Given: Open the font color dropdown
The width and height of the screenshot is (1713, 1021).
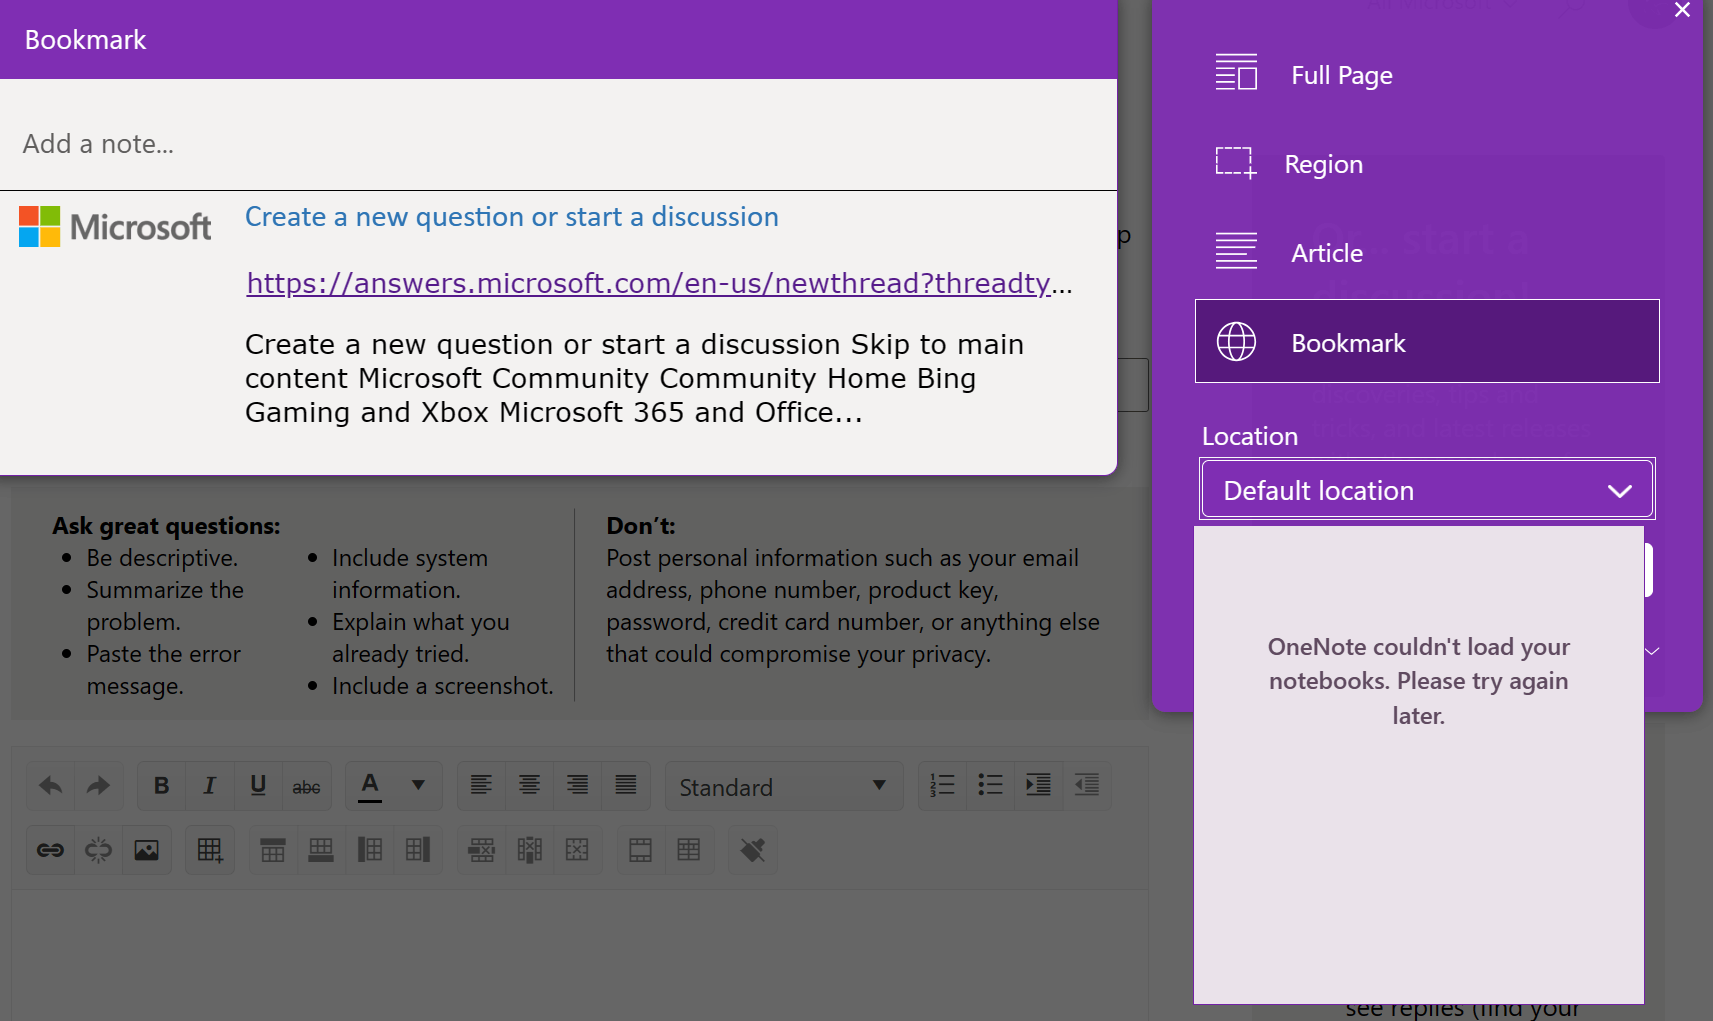Looking at the screenshot, I should (x=419, y=786).
